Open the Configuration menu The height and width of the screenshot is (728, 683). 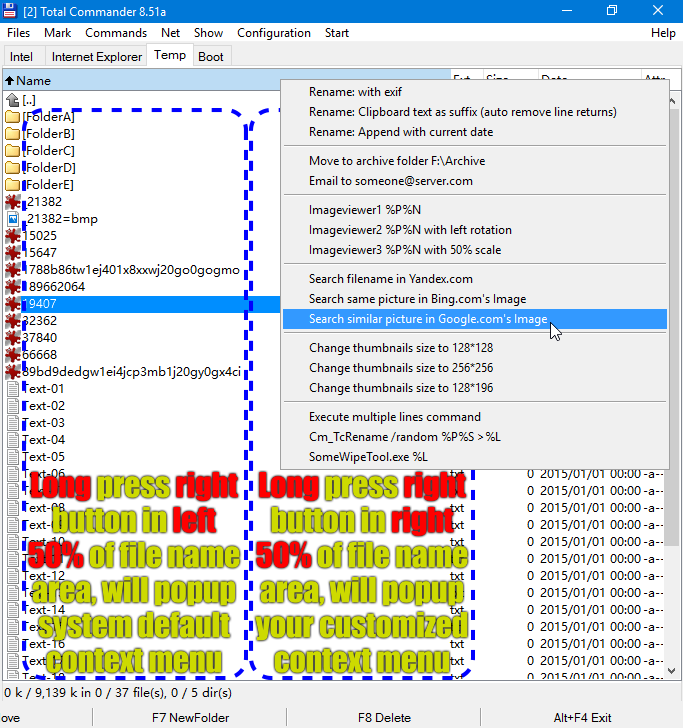tap(274, 33)
